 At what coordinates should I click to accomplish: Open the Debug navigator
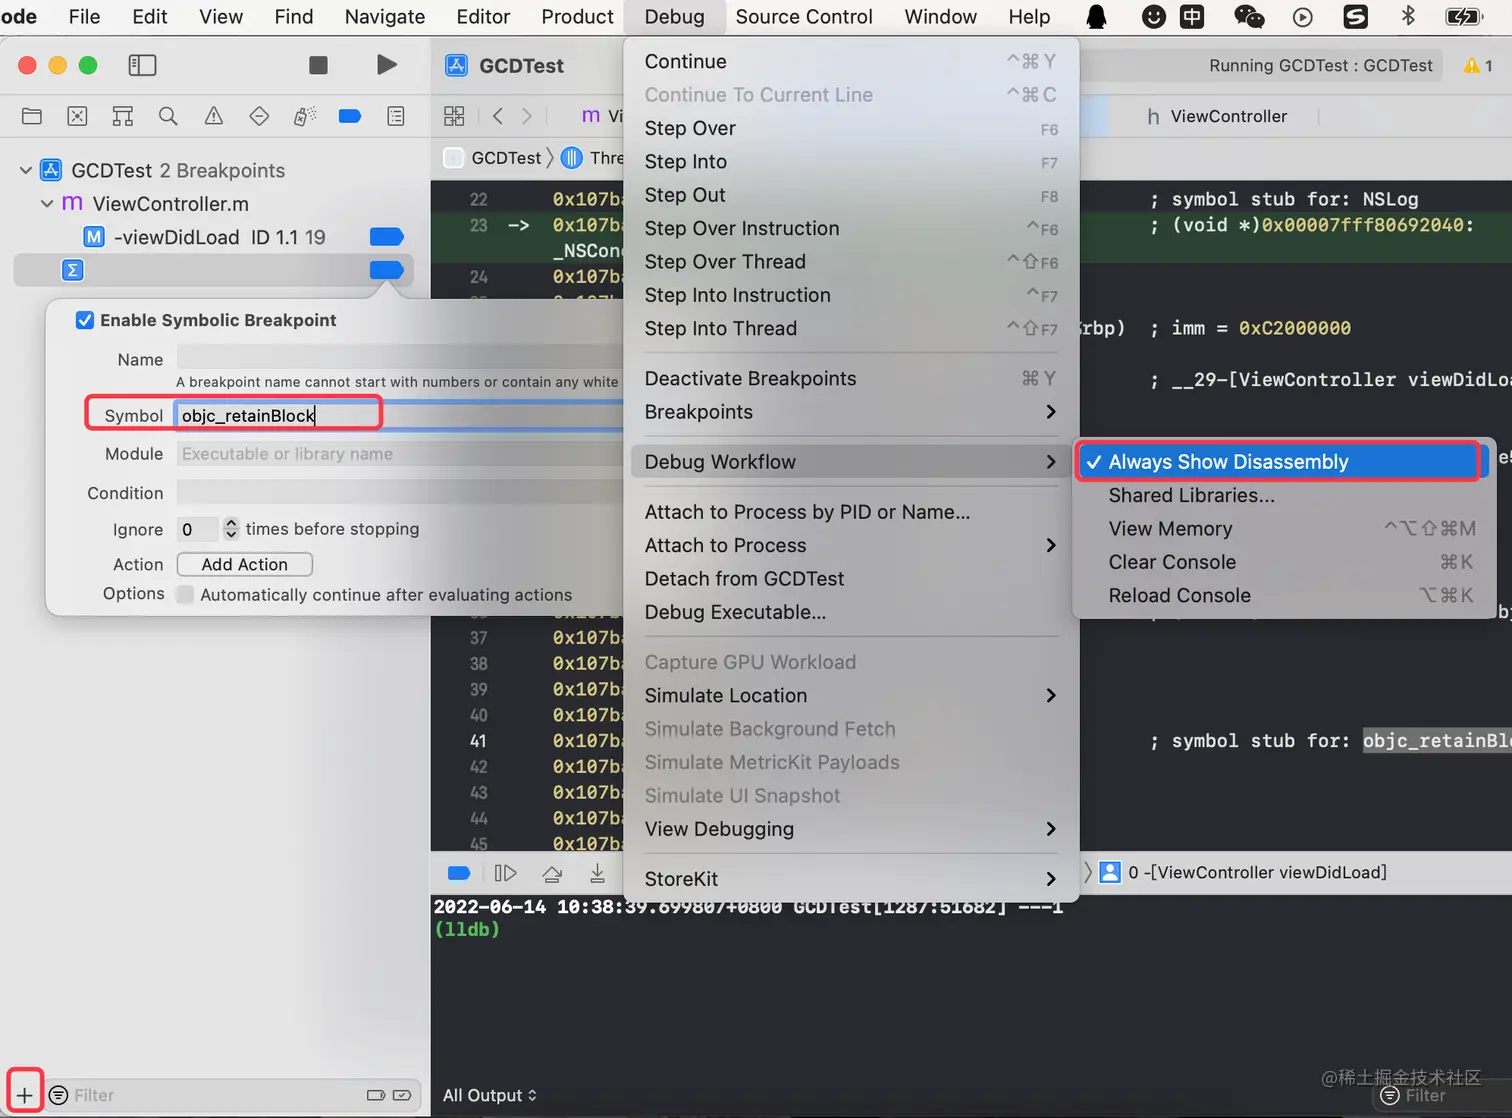[x=305, y=116]
